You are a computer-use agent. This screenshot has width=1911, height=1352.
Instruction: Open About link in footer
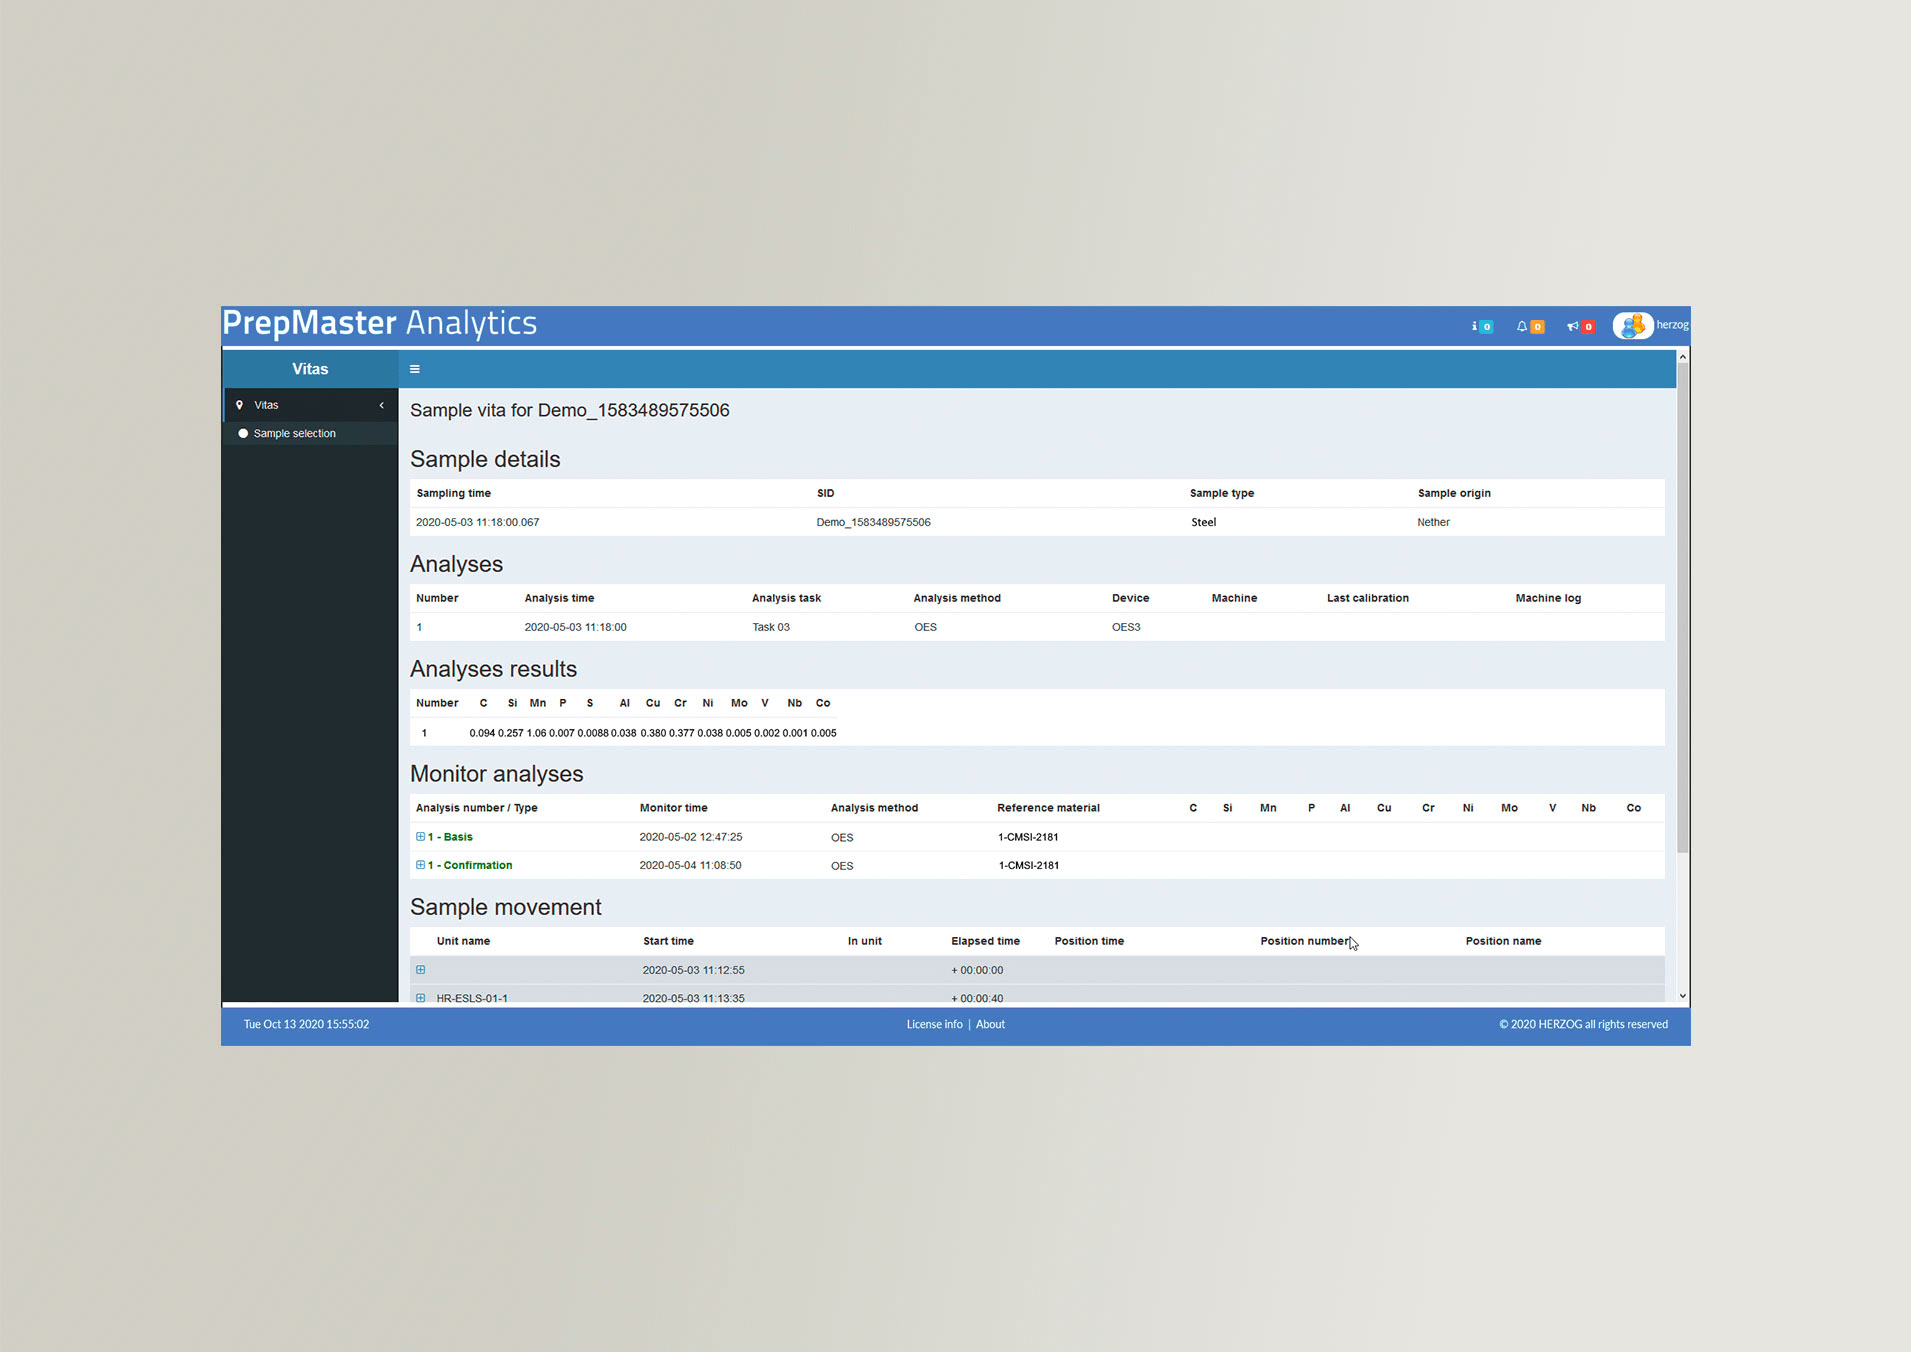point(990,1024)
